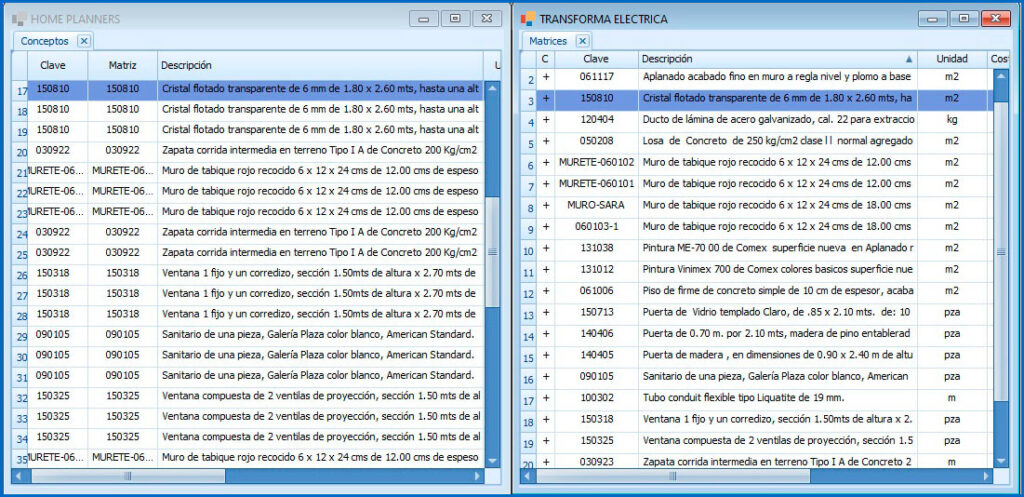This screenshot has height=497, width=1024.
Task: Expand row 9 matrix 060103-1
Action: [545, 227]
